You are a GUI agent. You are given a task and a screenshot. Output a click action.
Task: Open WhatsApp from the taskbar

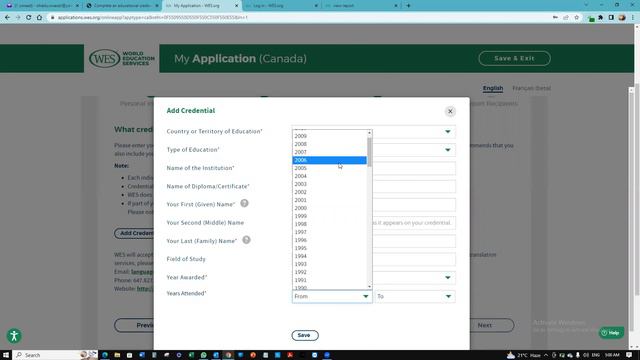point(204,355)
